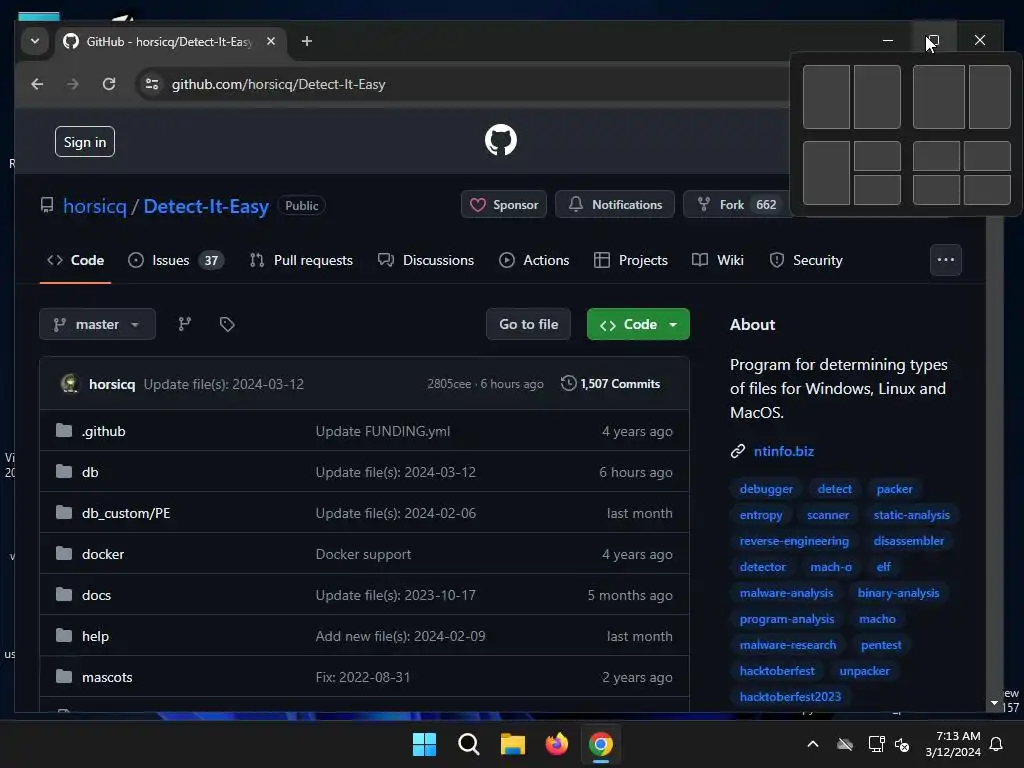This screenshot has height=768, width=1024.
Task: Choose the two equal halves snap layout
Action: (852, 97)
